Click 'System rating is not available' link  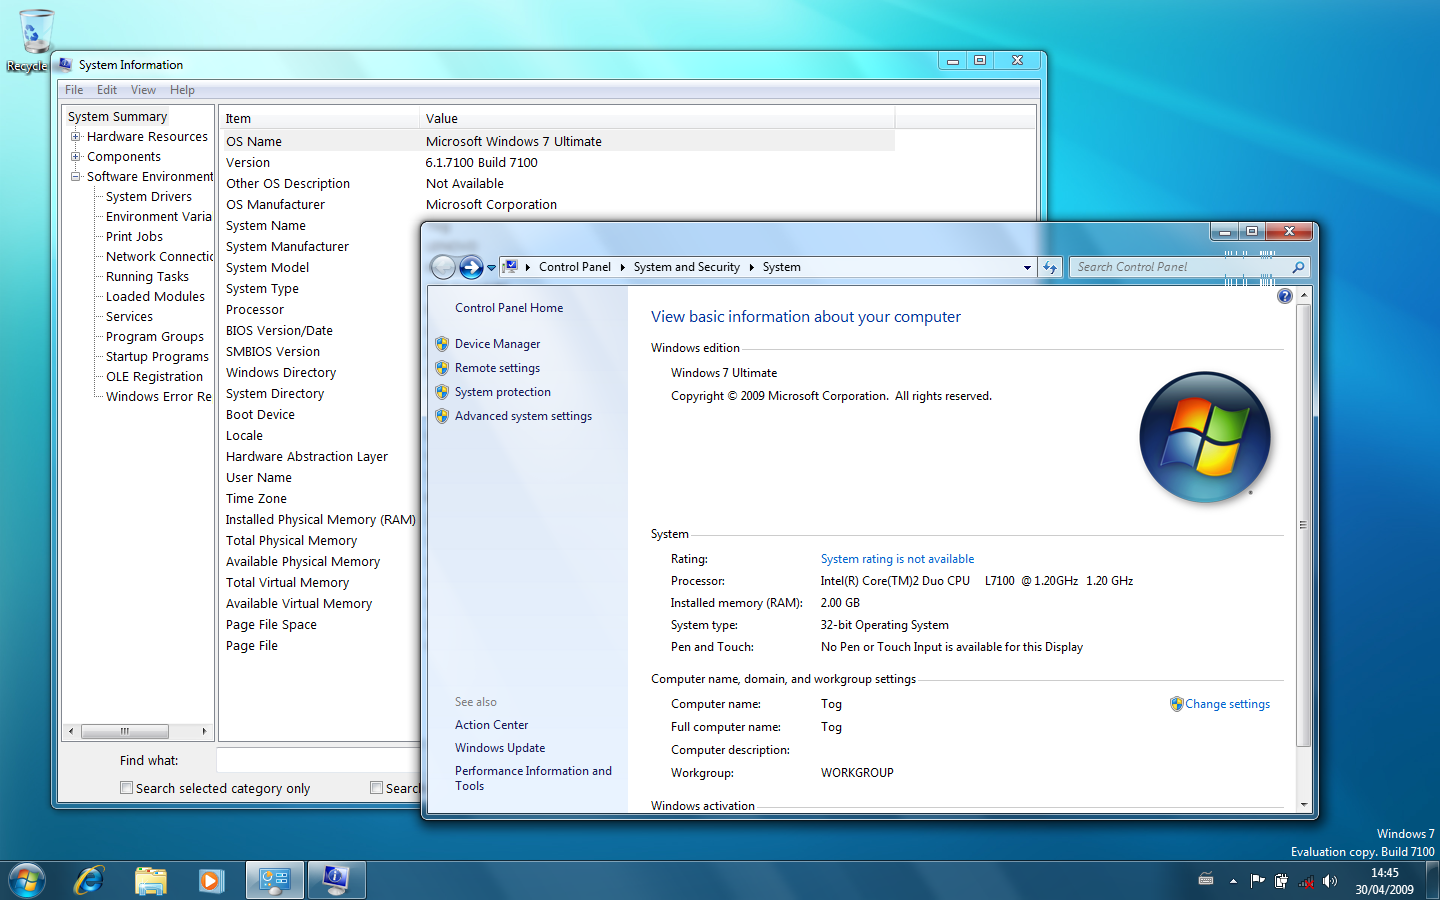(x=897, y=559)
